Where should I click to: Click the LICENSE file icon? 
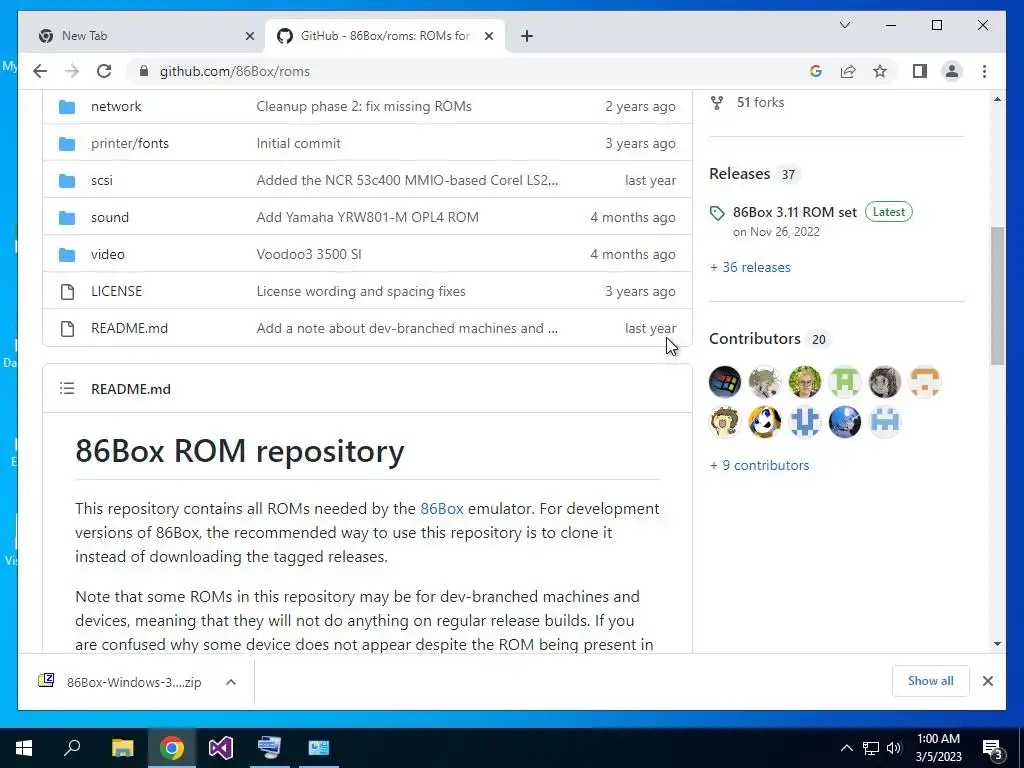tap(67, 291)
